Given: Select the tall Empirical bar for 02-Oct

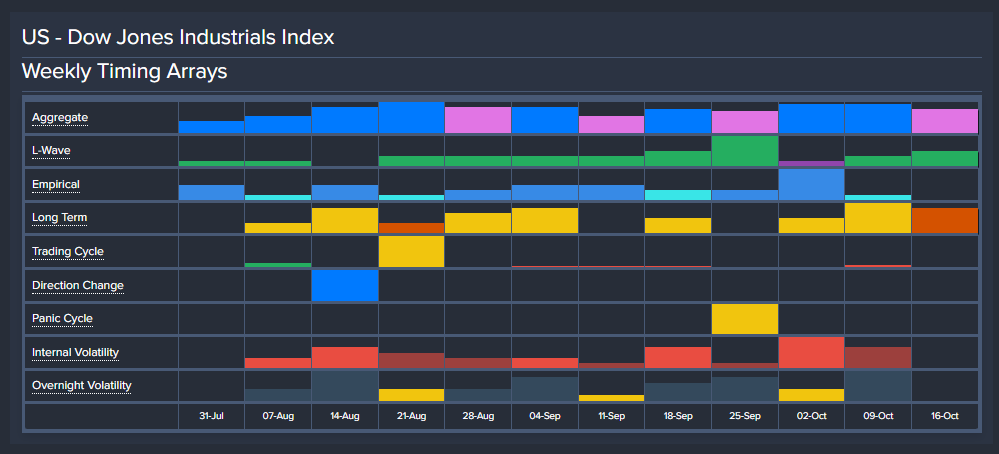Looking at the screenshot, I should pos(811,185).
